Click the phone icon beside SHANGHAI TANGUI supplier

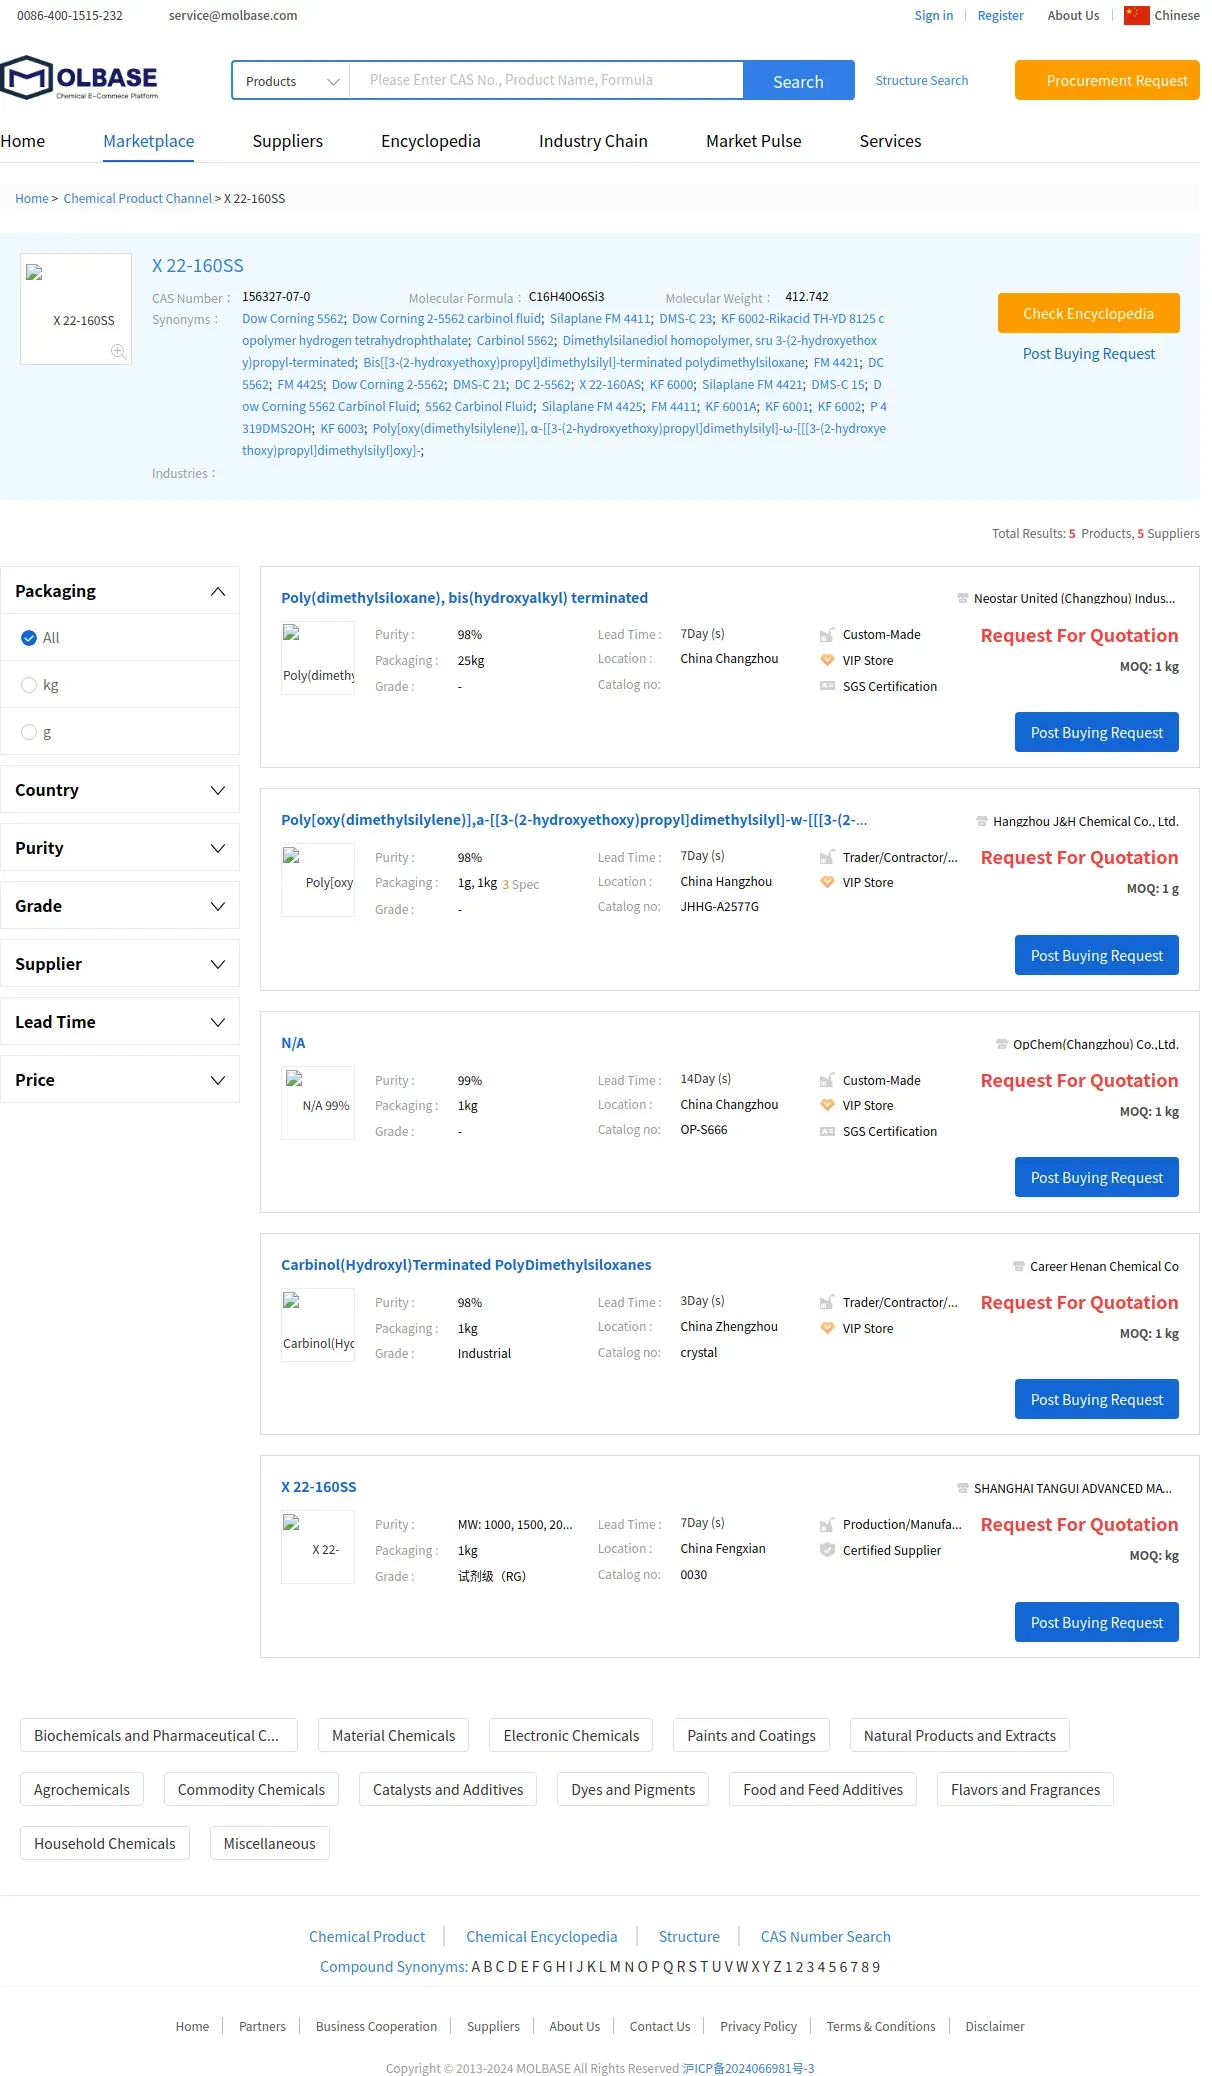[963, 1488]
